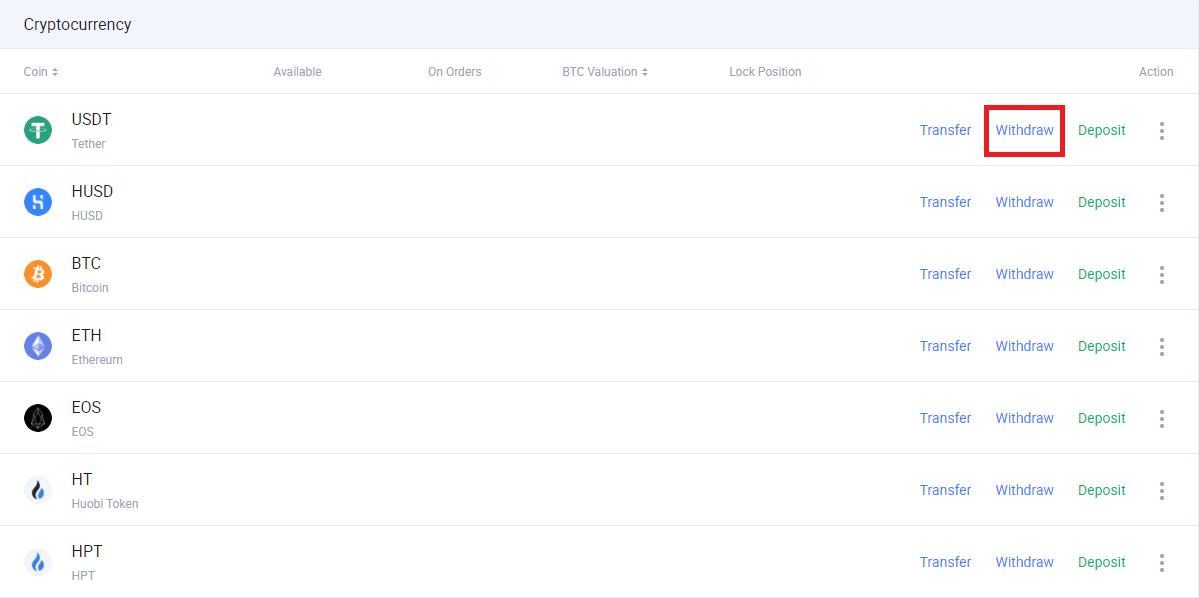
Task: Open more actions menu for HPT
Action: 1162,562
